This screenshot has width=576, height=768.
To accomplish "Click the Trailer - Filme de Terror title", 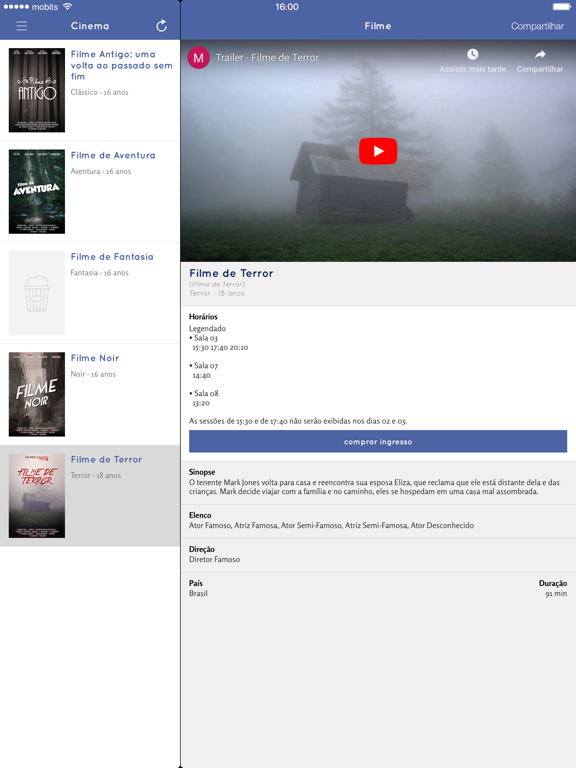I will [267, 58].
